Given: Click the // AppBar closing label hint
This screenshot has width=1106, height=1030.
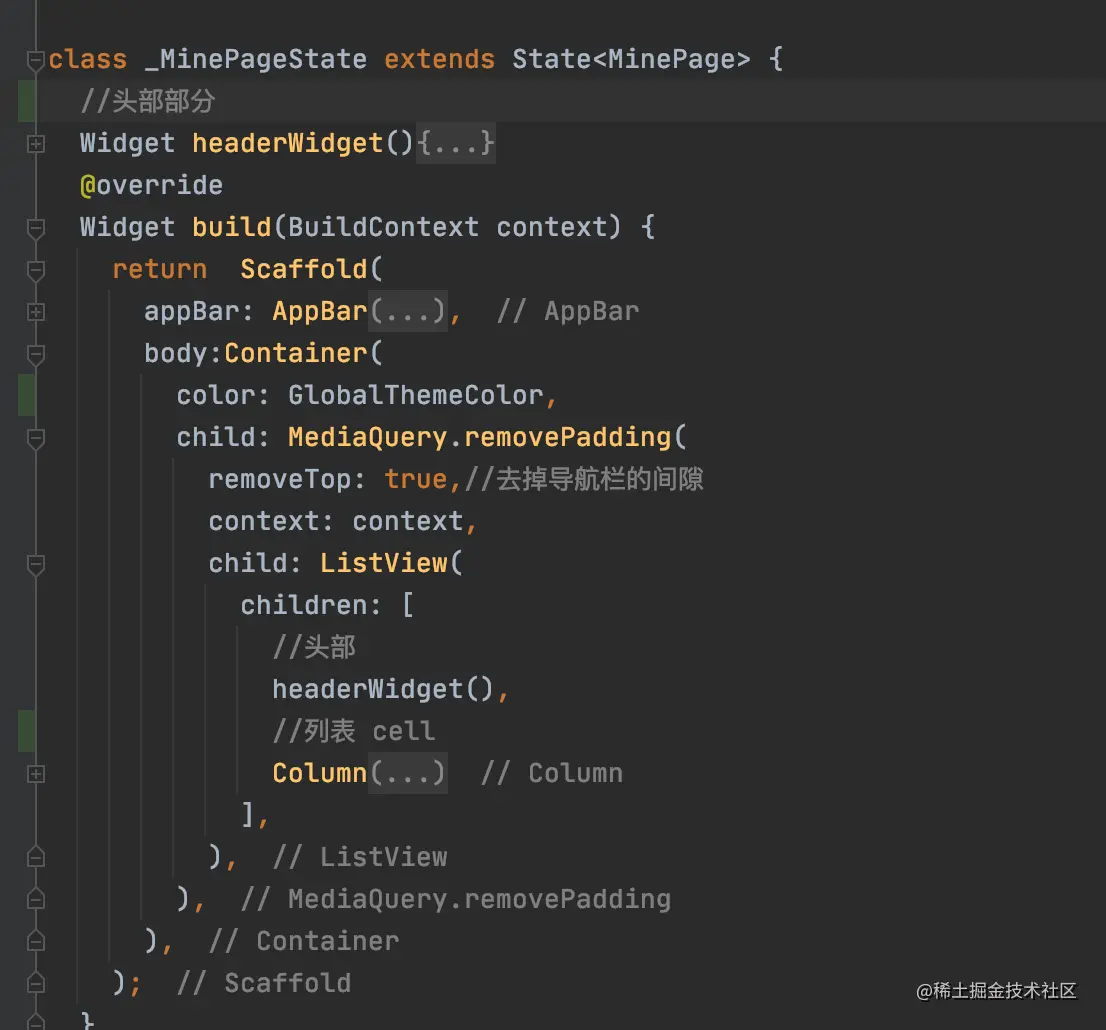Looking at the screenshot, I should click(569, 311).
